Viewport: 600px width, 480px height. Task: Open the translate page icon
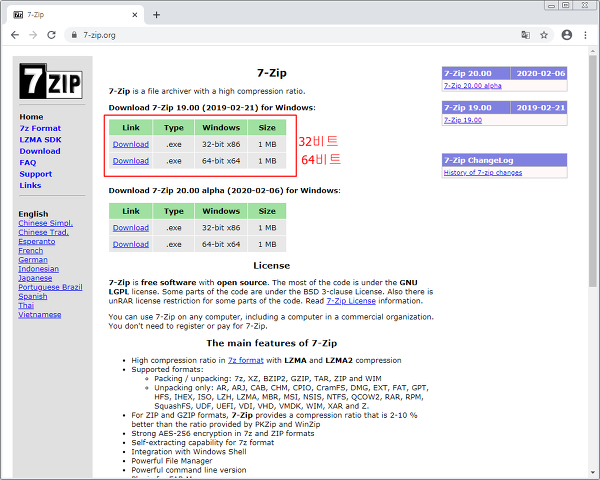[x=525, y=35]
